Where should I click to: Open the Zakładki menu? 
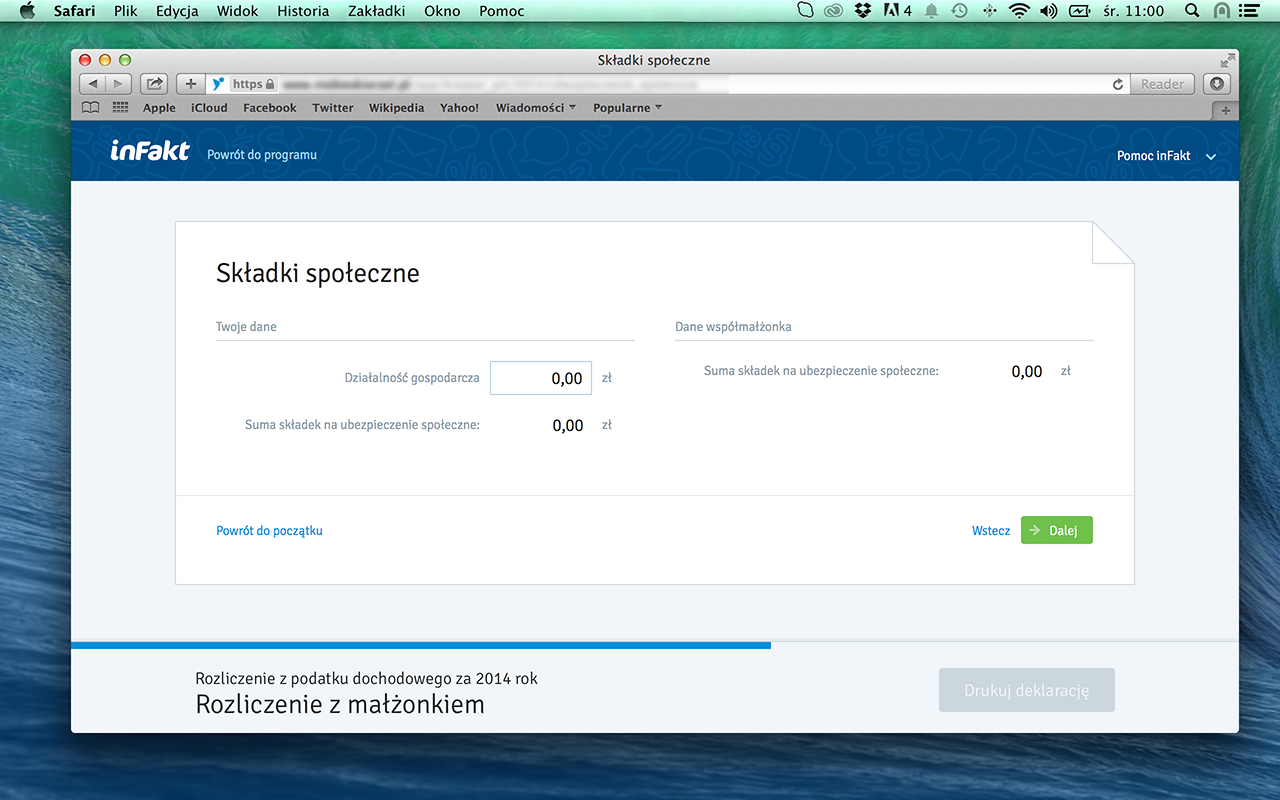tap(376, 11)
